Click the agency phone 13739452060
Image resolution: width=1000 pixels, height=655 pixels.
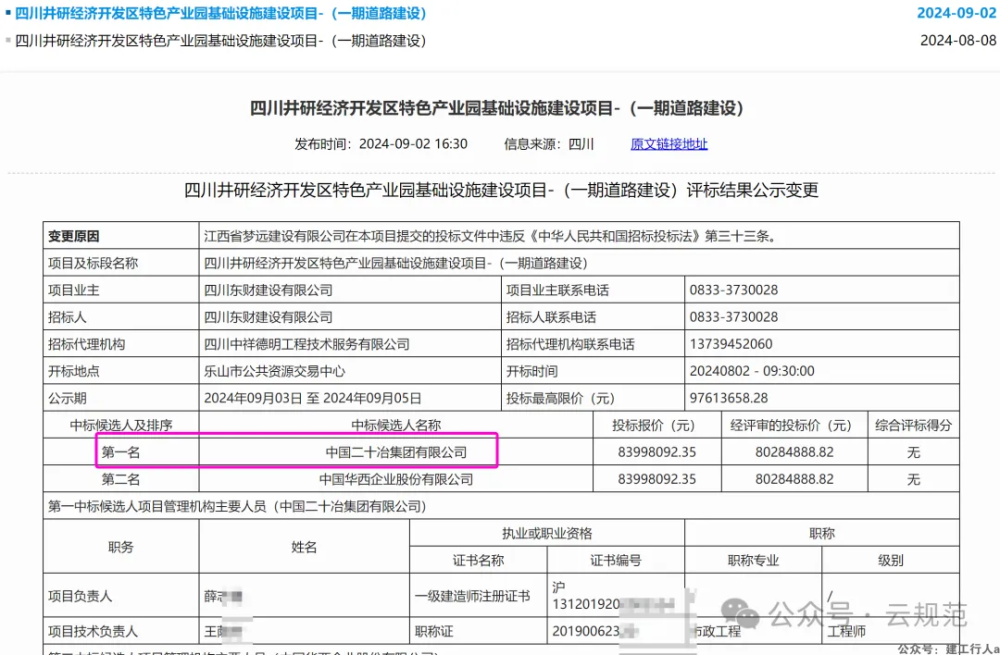[731, 344]
